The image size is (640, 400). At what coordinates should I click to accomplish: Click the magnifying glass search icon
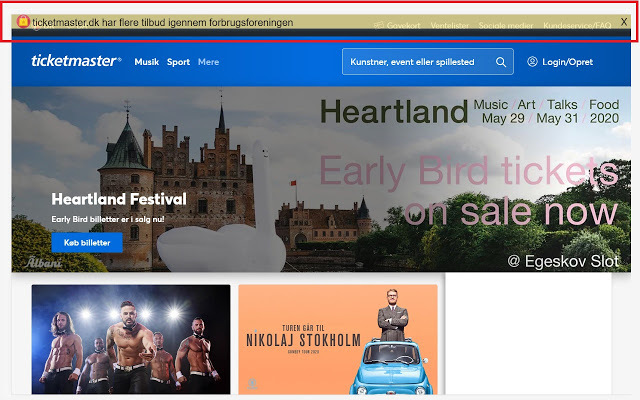click(501, 62)
